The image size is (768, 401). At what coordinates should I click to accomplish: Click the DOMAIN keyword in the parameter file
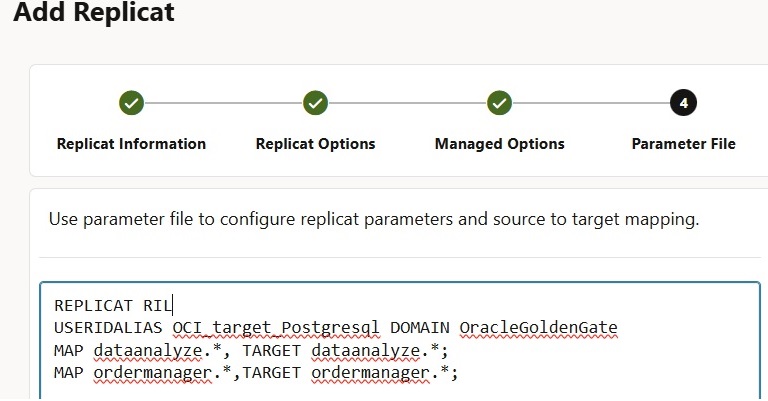pos(420,328)
